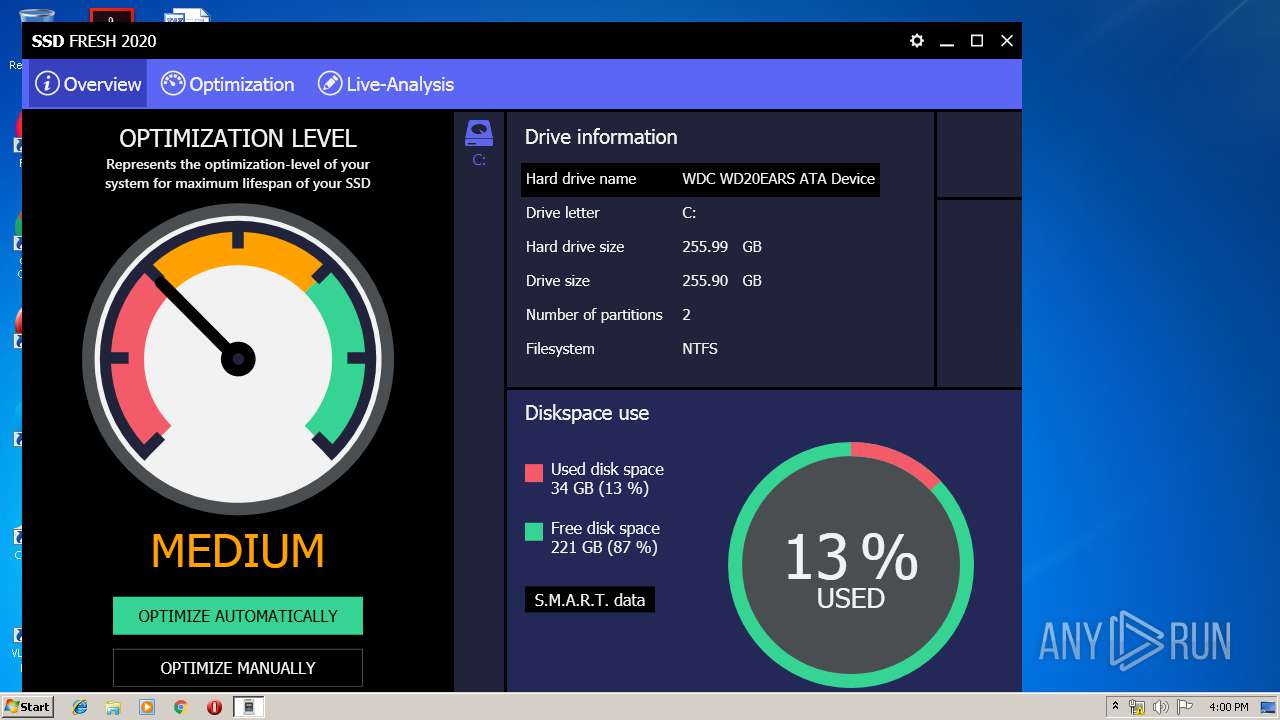Click the Drive information heading
The width and height of the screenshot is (1280, 720).
pyautogui.click(x=601, y=137)
